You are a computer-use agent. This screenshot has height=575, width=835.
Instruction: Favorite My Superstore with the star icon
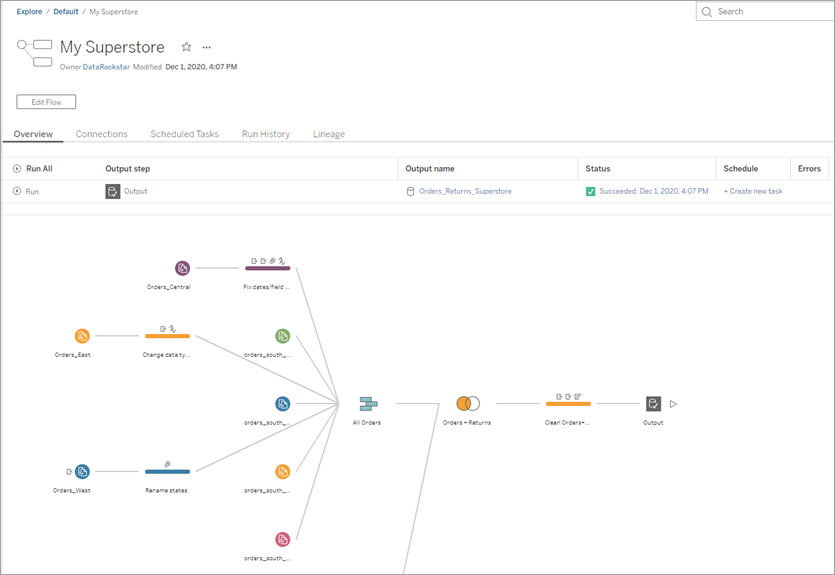pyautogui.click(x=186, y=47)
